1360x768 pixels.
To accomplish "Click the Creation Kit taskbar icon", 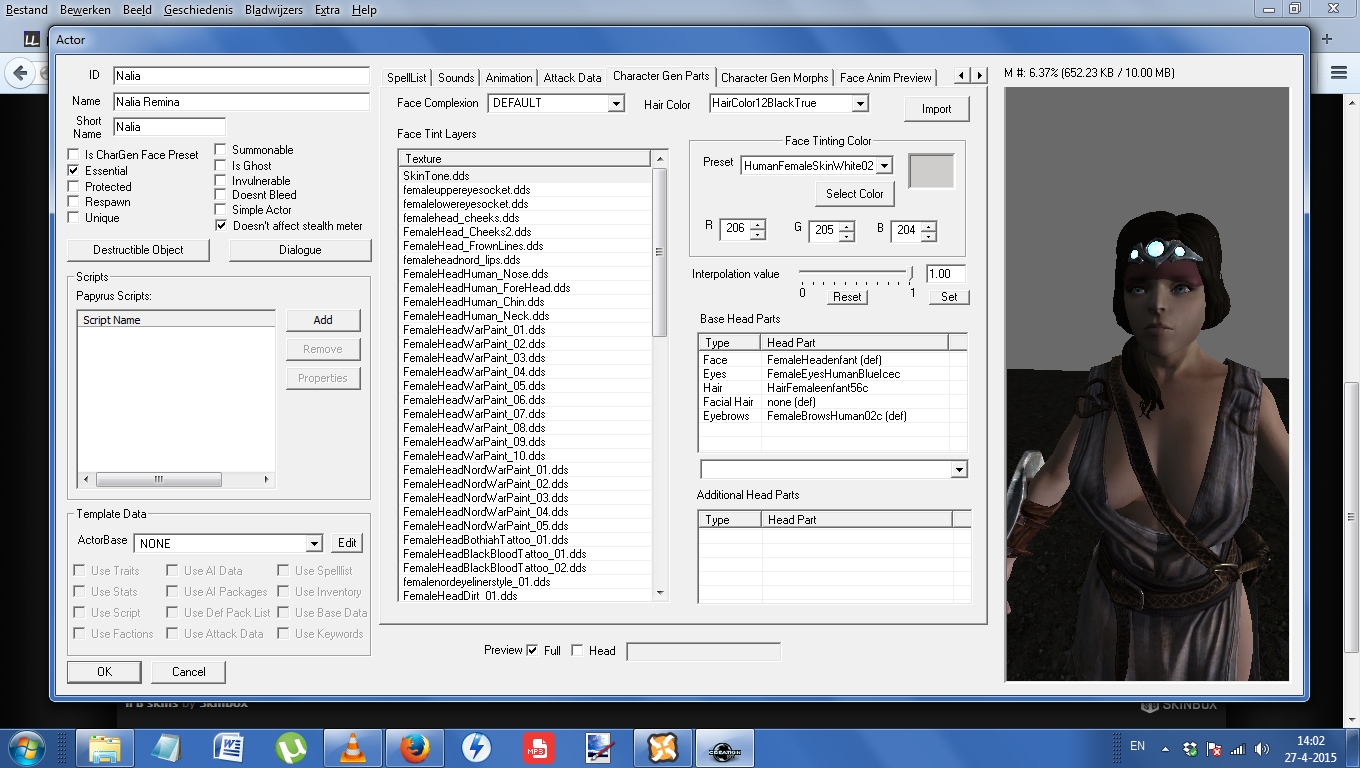I will 722,747.
